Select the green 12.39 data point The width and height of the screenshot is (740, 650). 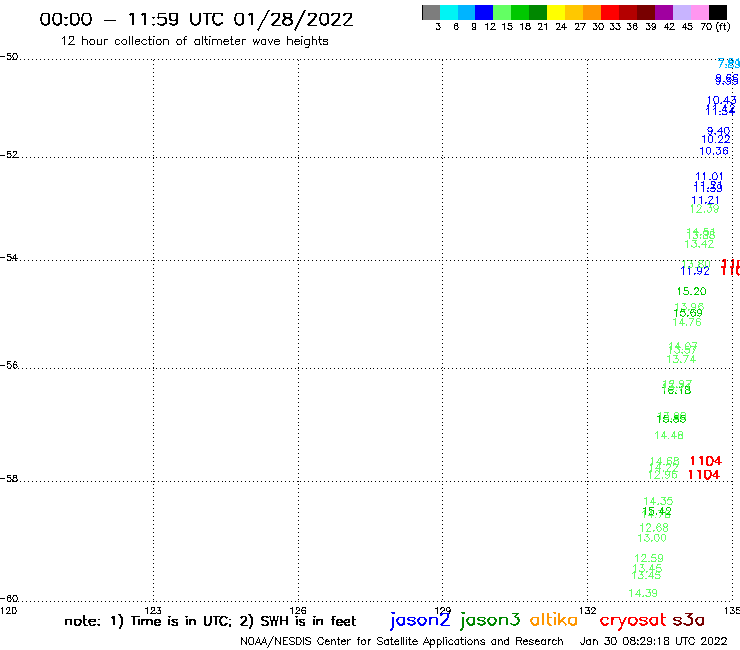point(705,209)
